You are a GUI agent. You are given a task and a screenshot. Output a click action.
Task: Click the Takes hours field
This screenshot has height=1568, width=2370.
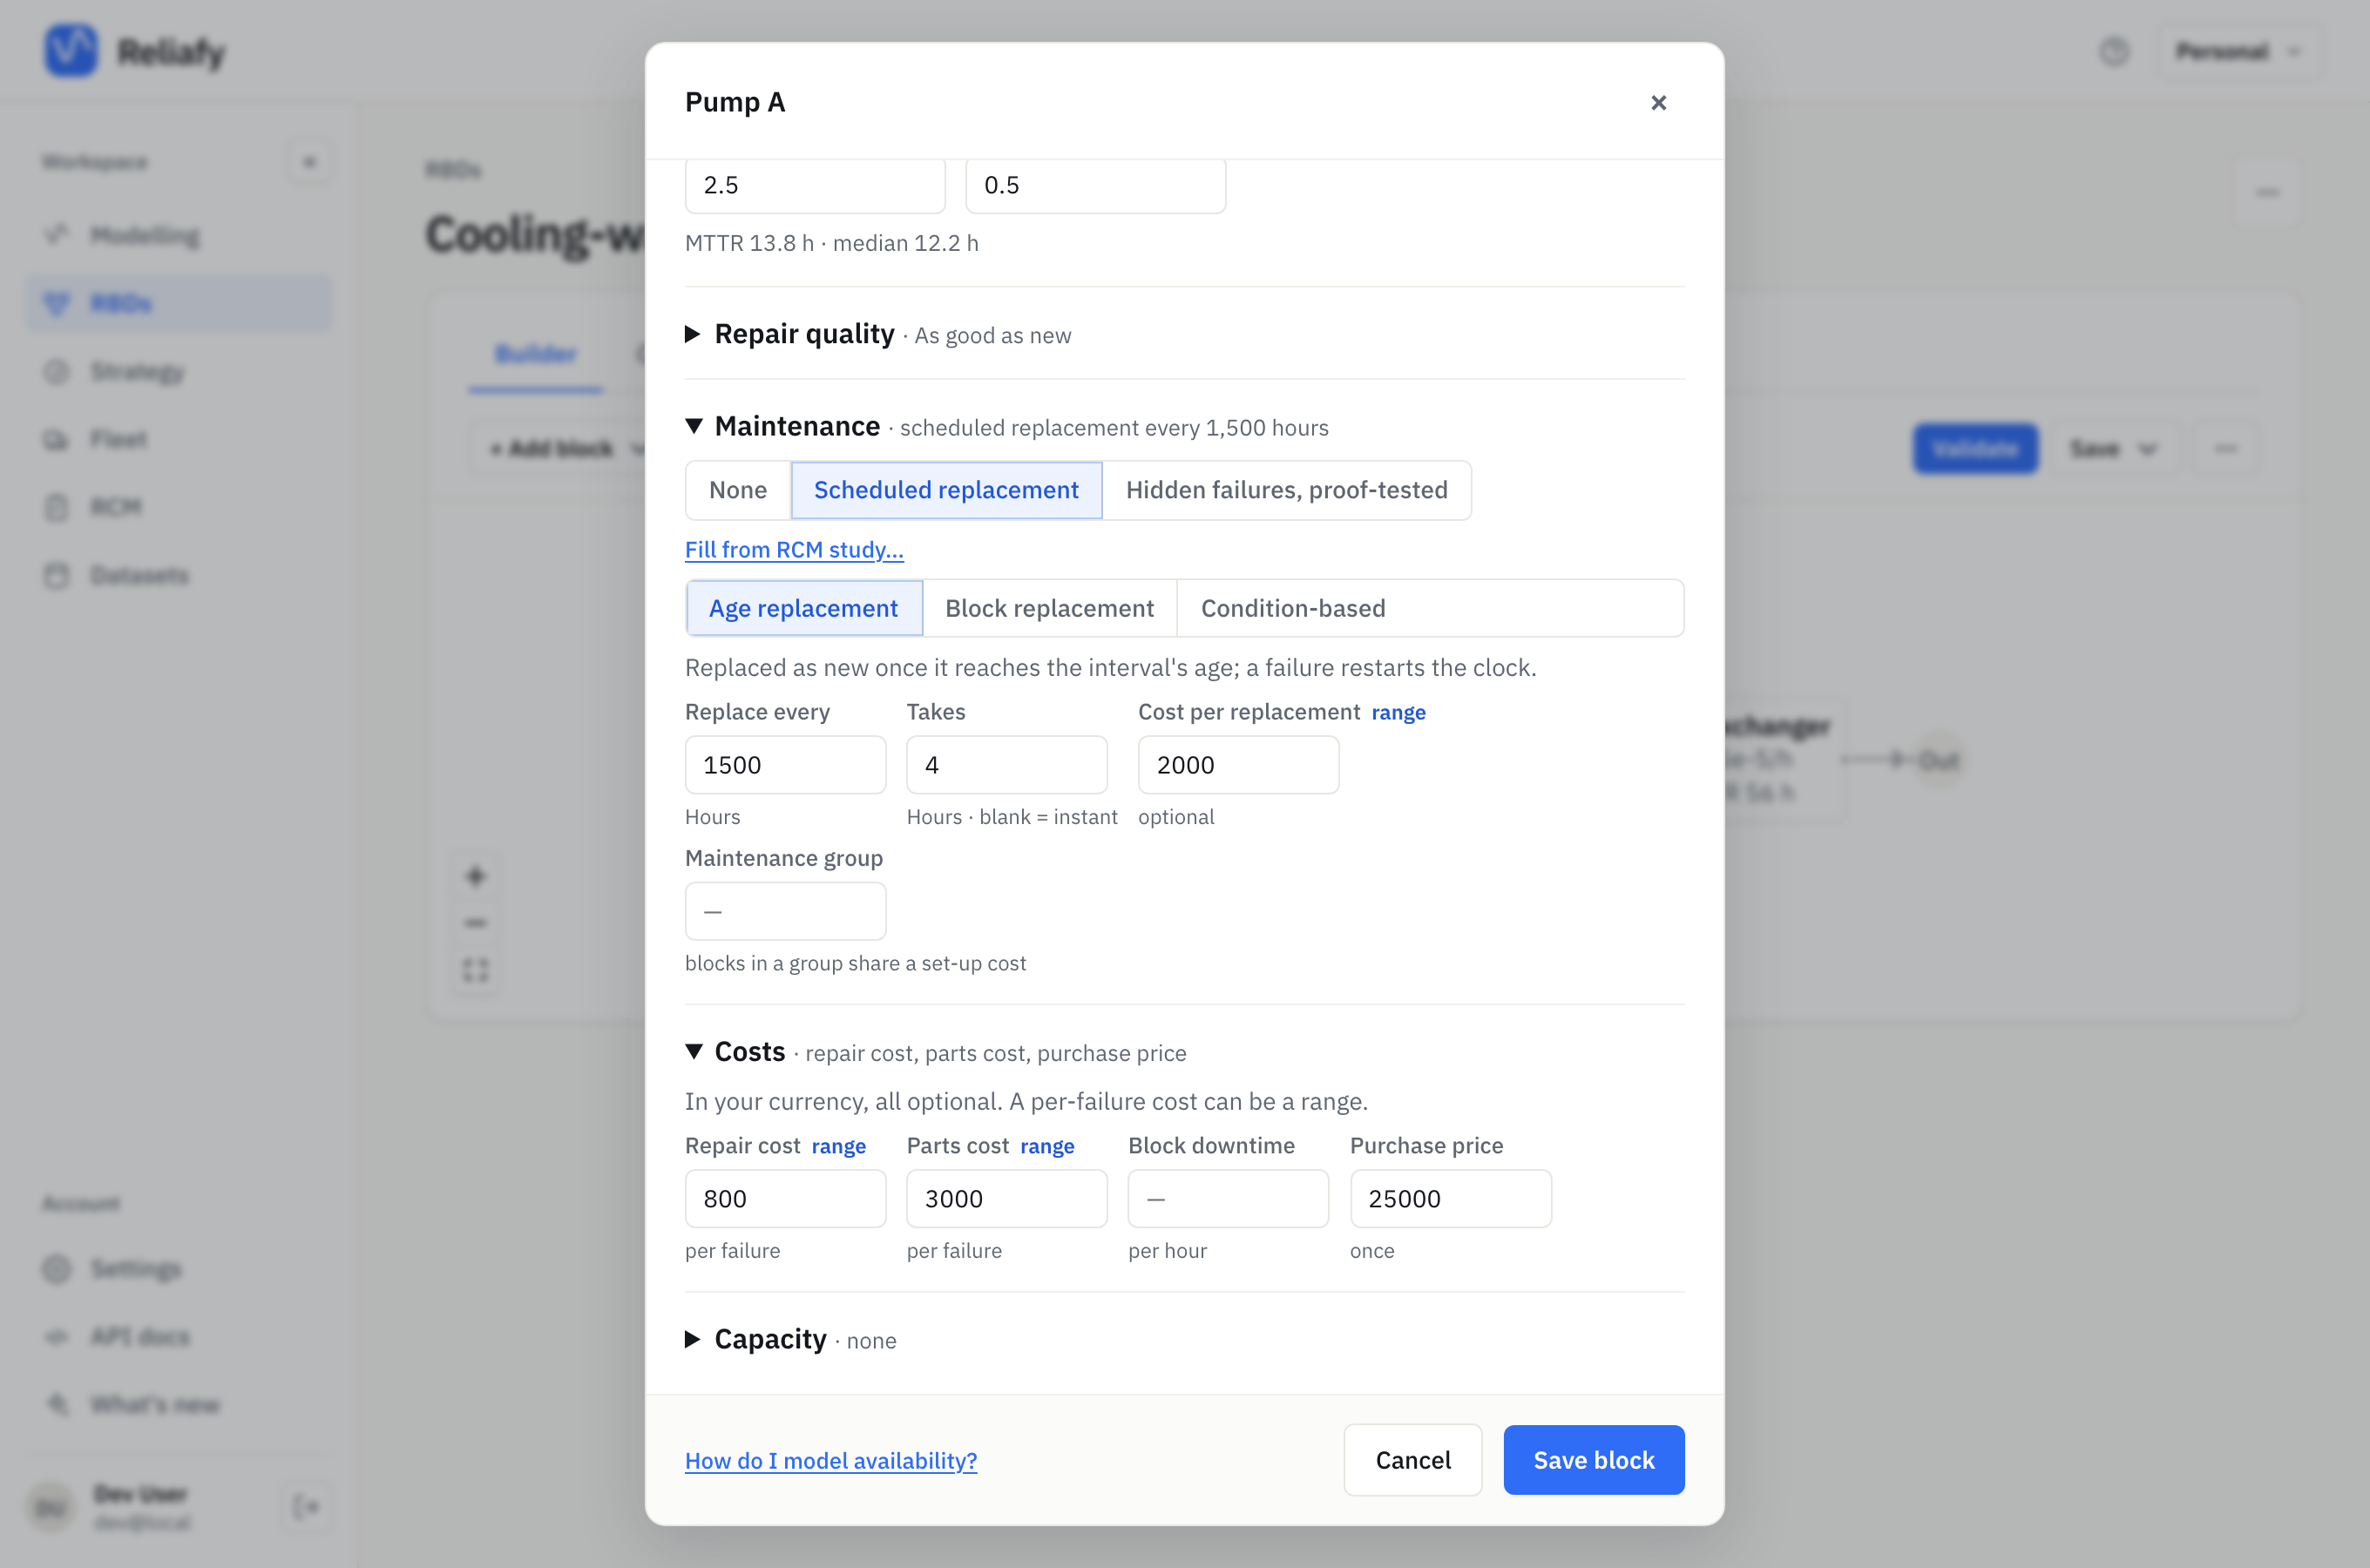point(1006,765)
